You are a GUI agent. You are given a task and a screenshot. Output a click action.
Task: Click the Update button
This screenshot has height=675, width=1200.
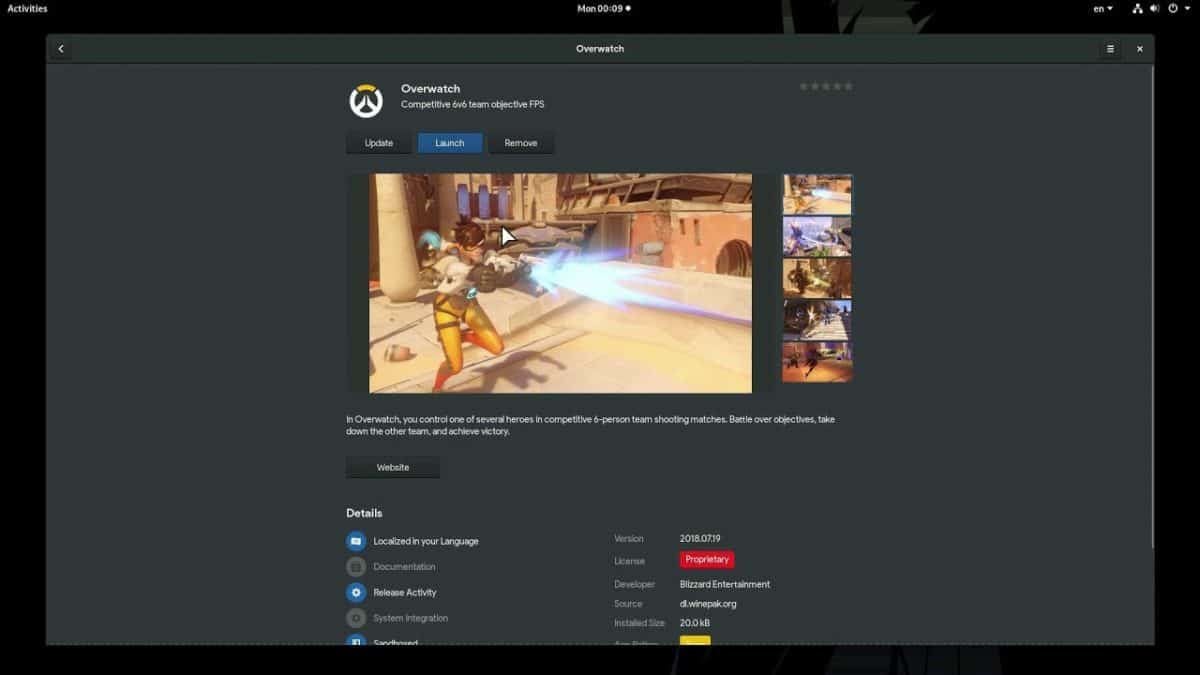379,143
